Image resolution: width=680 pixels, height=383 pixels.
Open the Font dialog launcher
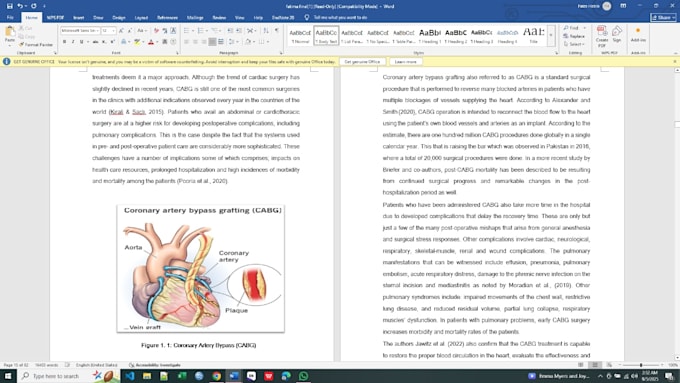177,53
